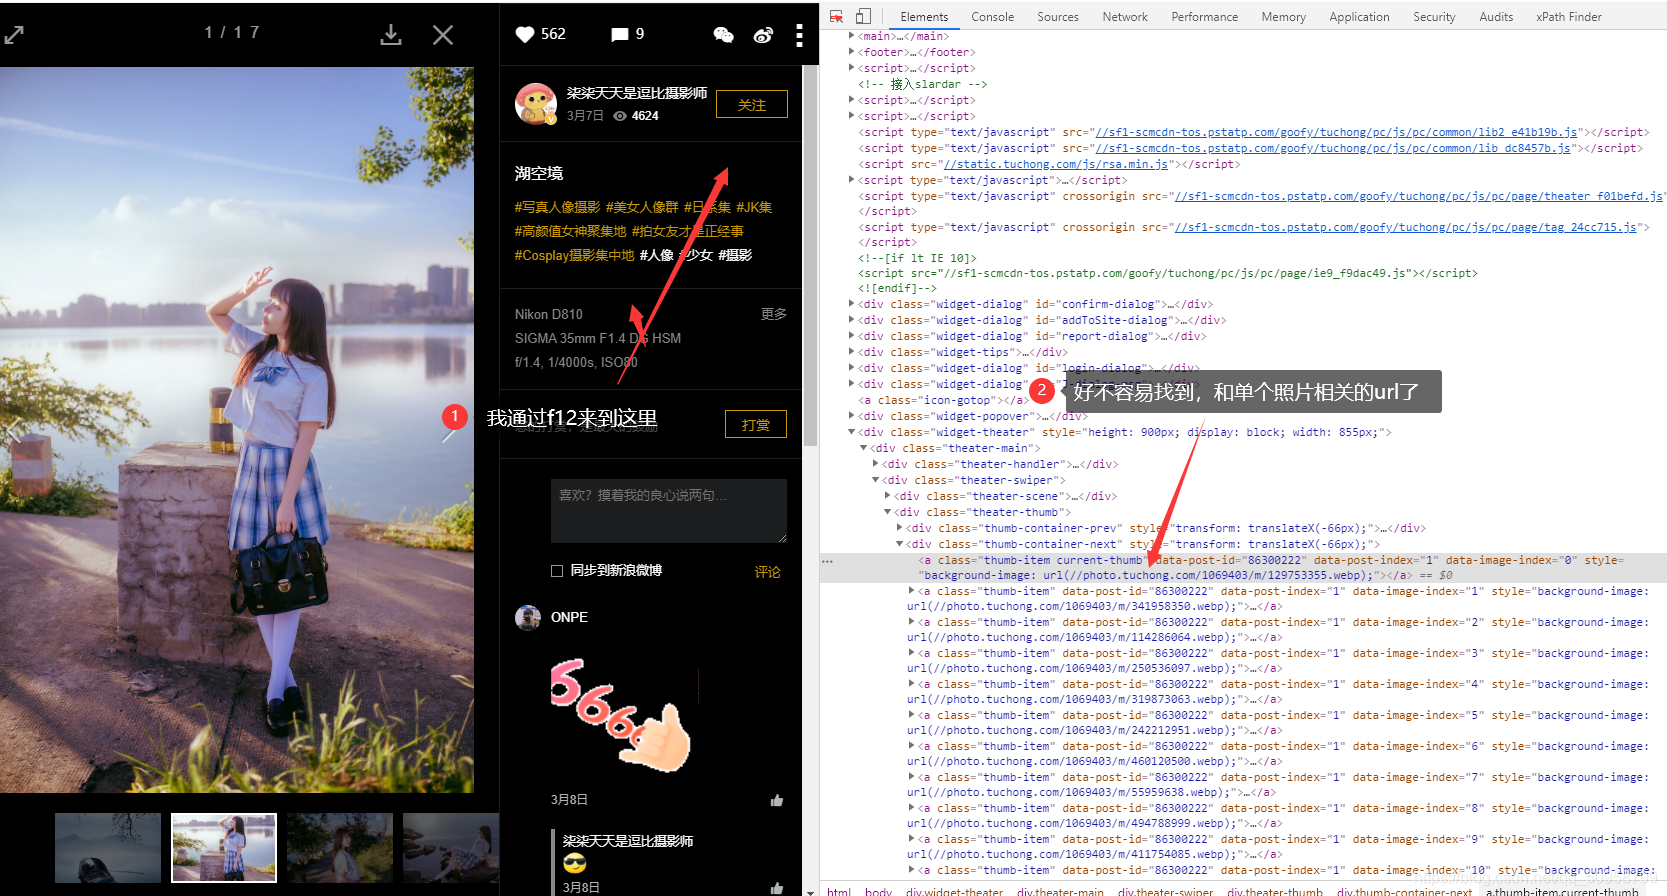
Task: Switch to the Memory tab
Action: click(x=1284, y=16)
